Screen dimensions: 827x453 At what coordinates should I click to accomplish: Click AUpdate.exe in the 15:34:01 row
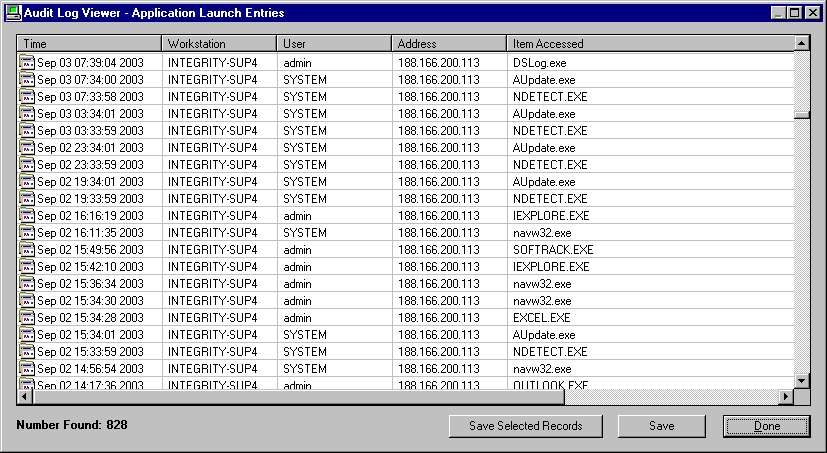click(x=544, y=334)
